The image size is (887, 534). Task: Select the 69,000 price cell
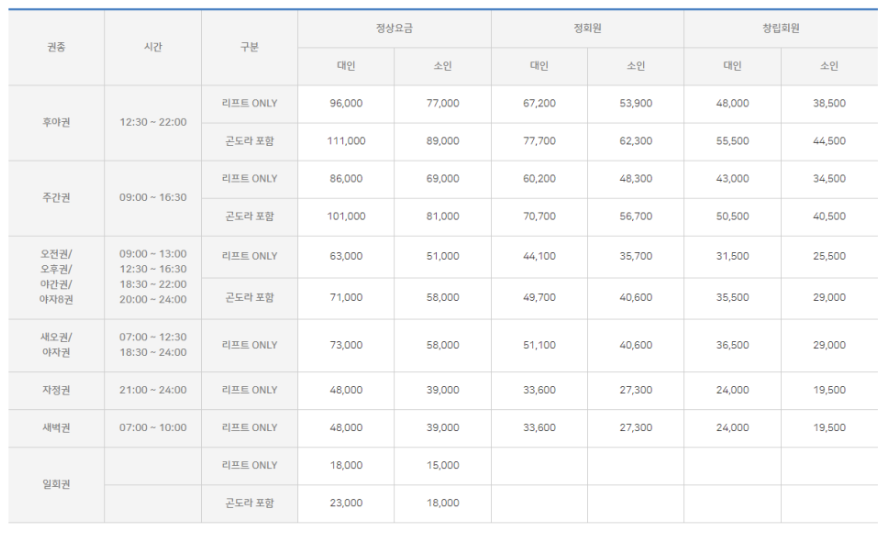442,179
